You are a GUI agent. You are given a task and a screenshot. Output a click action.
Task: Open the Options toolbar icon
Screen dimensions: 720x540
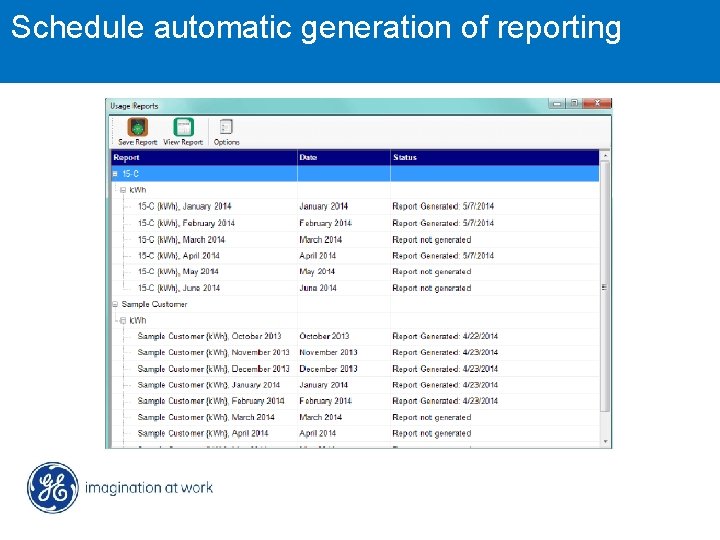(226, 127)
